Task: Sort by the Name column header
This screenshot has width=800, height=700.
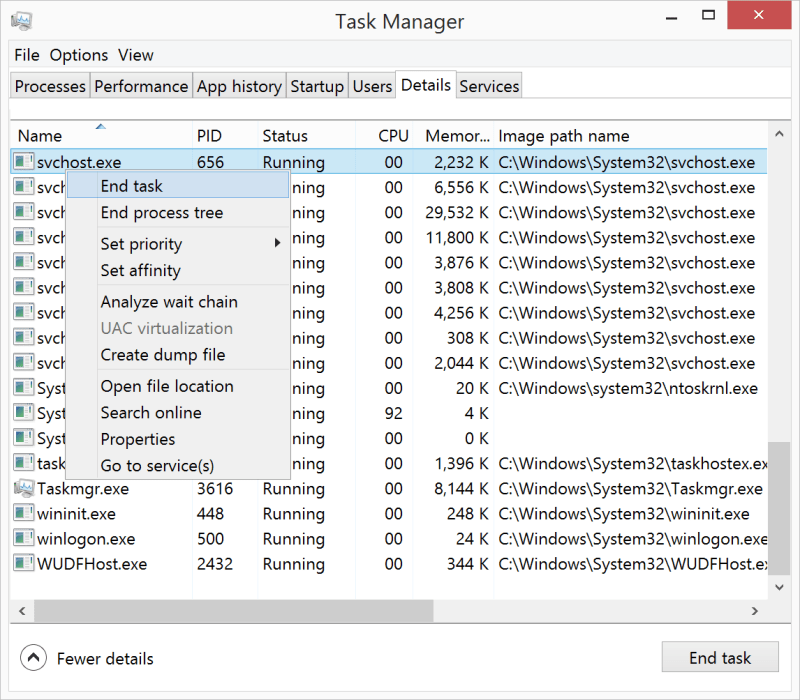Action: click(101, 136)
